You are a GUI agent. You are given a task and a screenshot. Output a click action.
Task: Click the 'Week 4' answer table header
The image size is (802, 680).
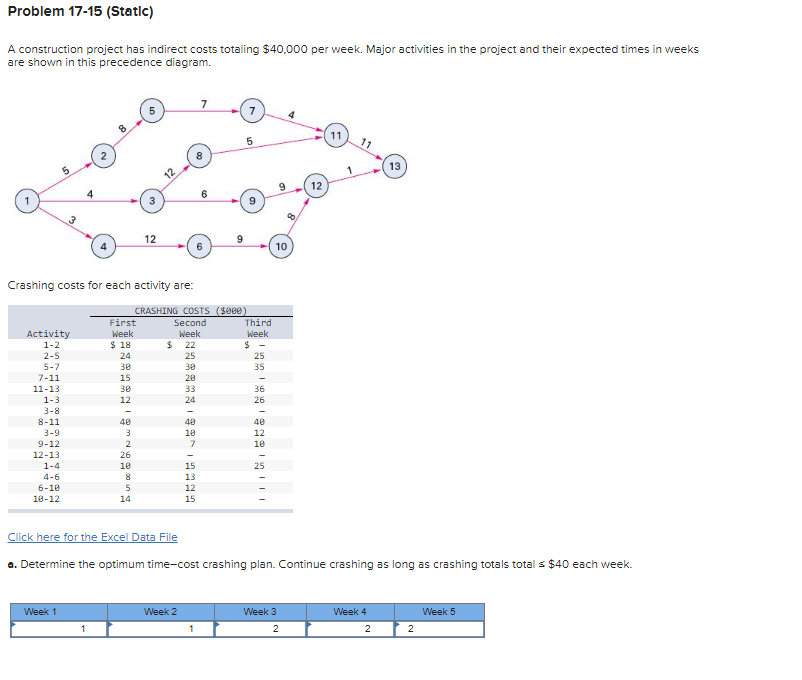[x=350, y=611]
